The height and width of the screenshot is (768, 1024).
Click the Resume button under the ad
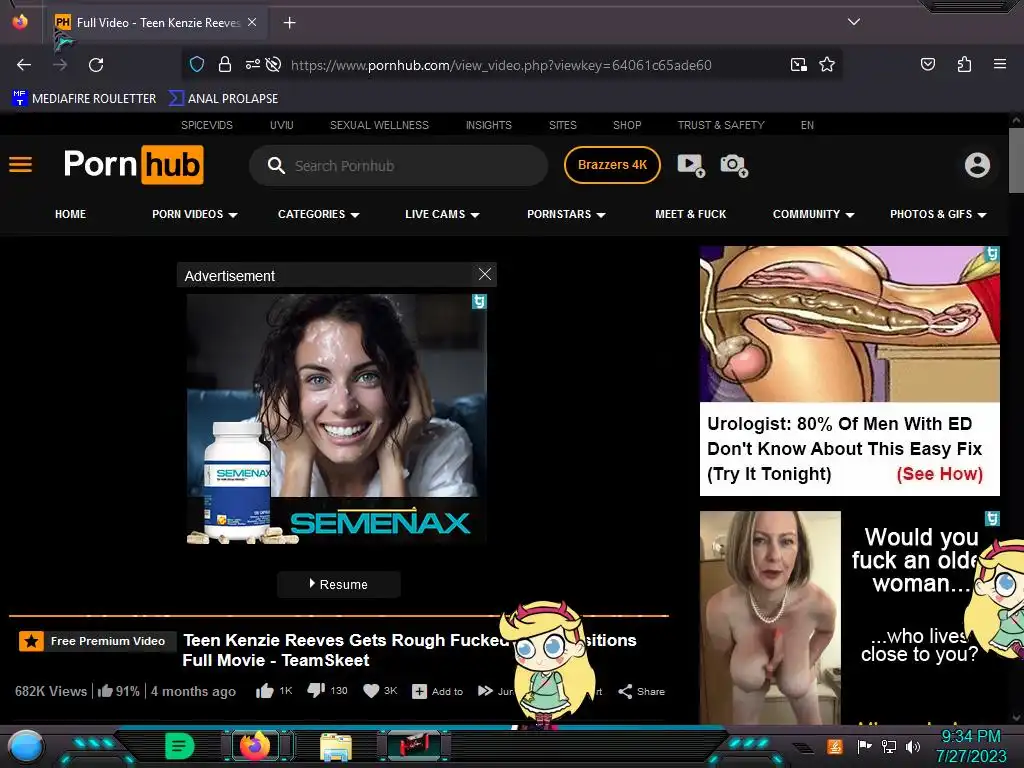pos(338,584)
